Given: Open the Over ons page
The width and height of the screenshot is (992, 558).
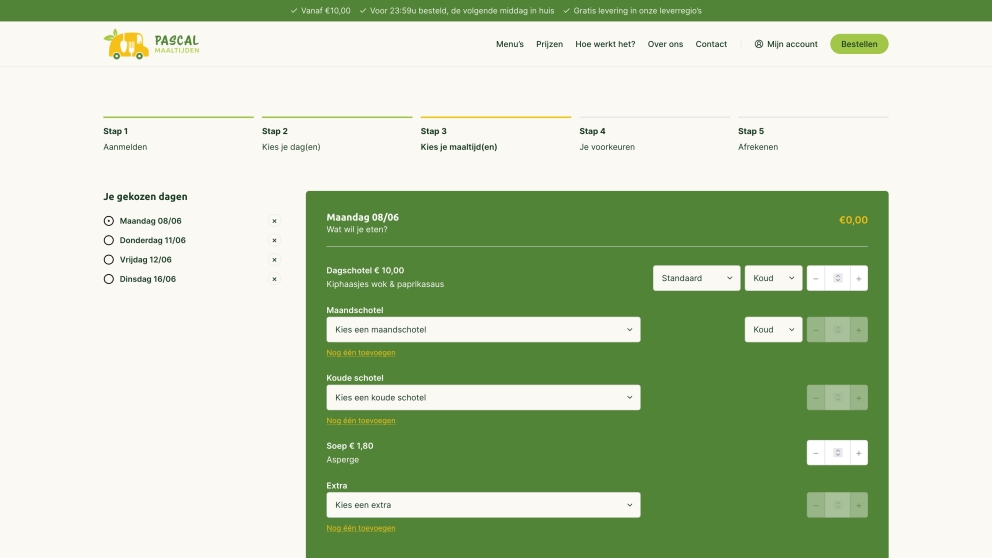Looking at the screenshot, I should coord(665,44).
